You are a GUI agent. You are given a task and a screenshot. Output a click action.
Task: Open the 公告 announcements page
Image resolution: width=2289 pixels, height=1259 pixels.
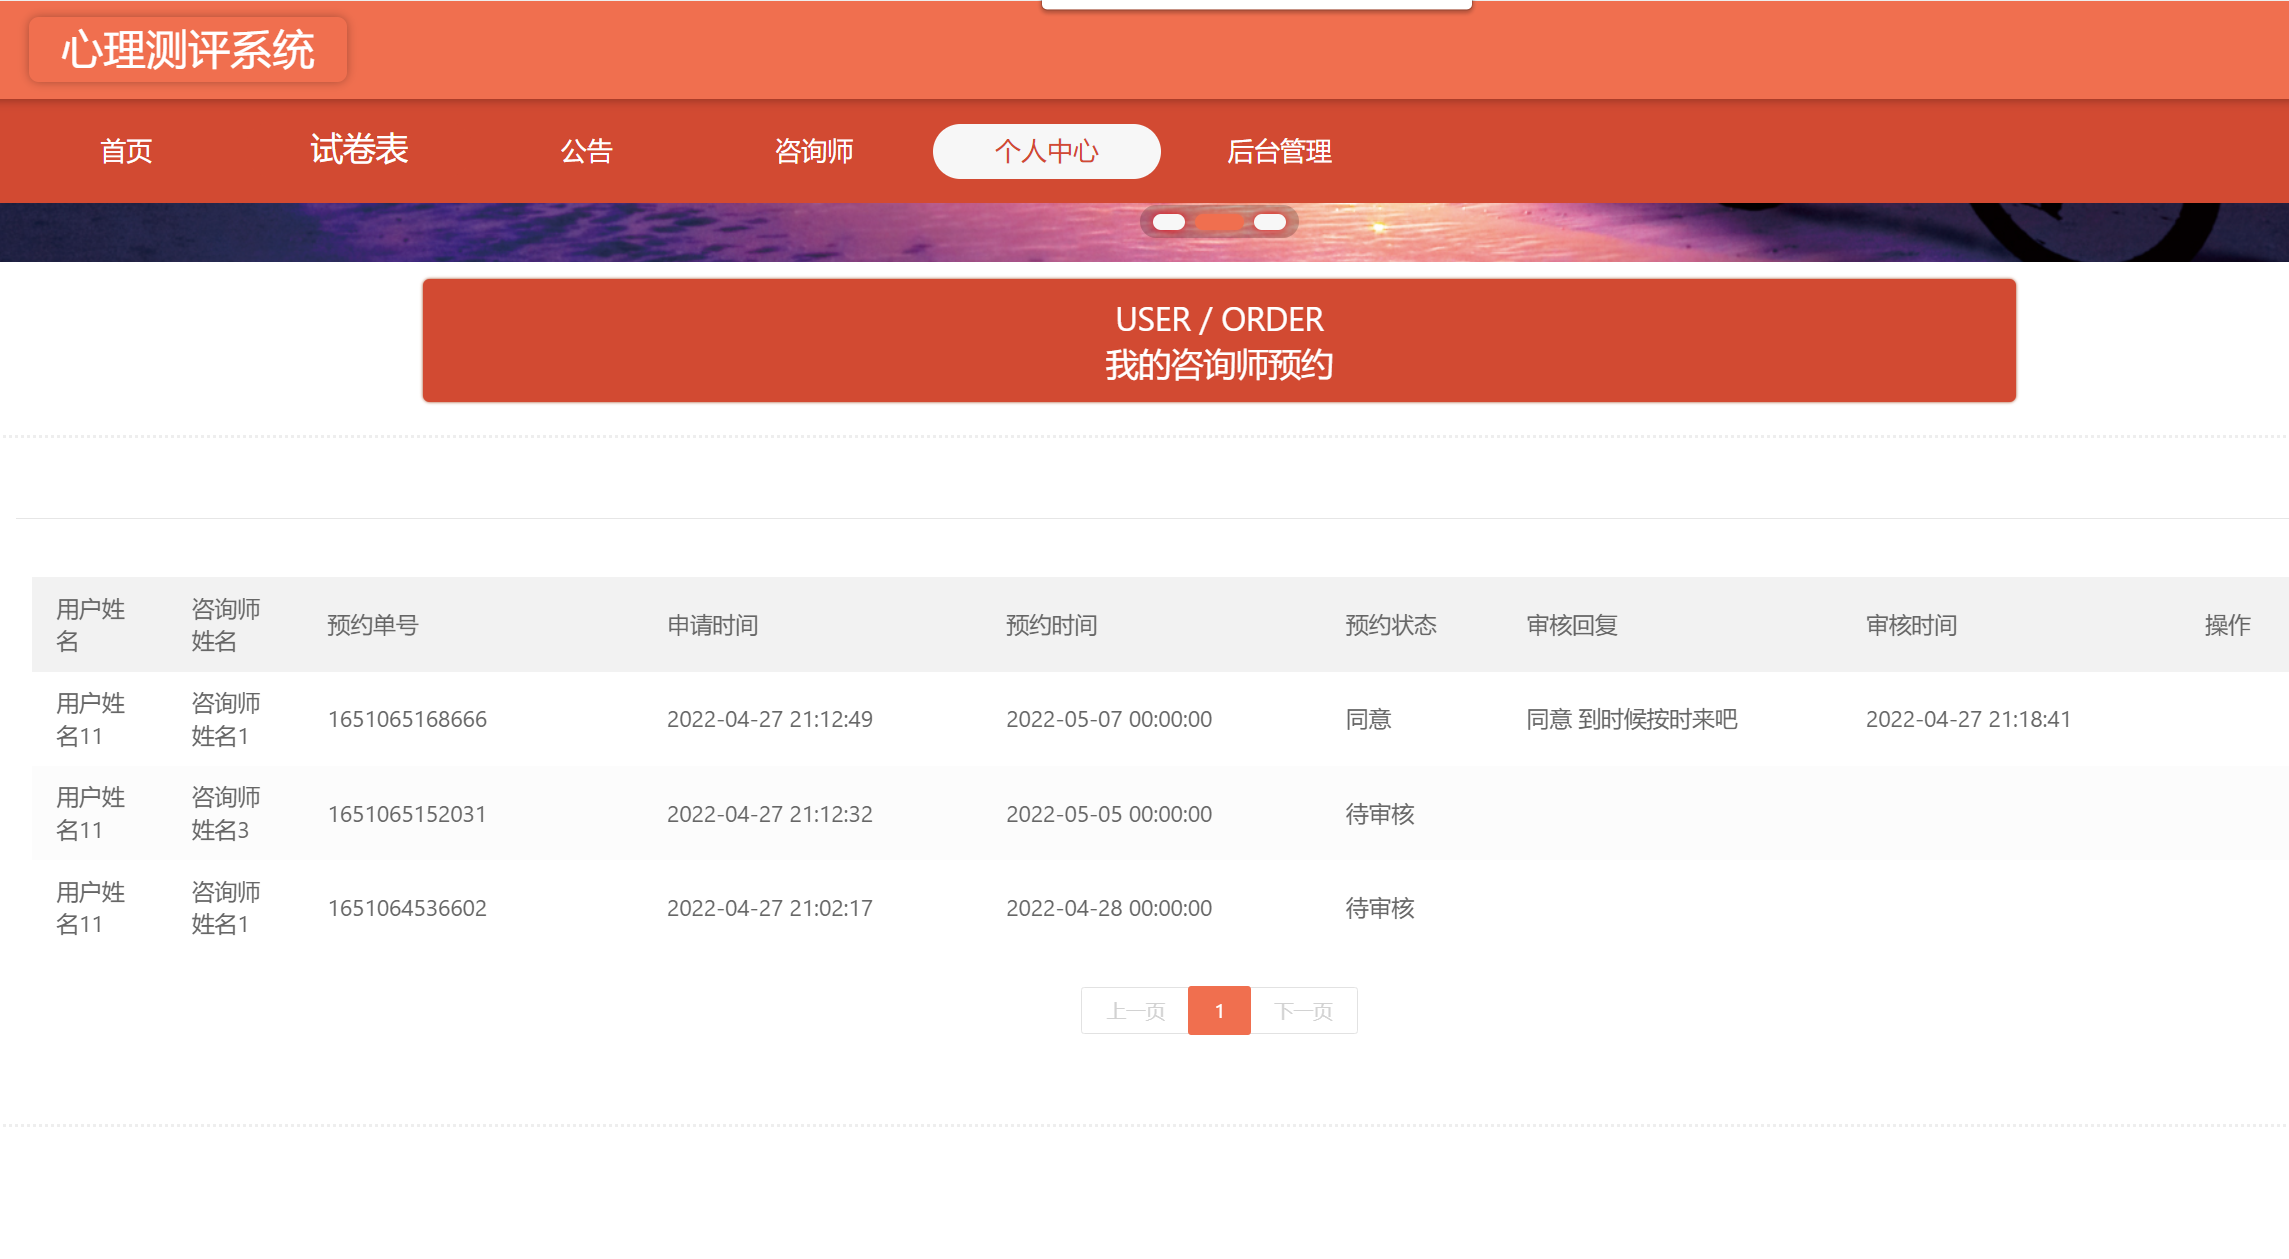coord(588,151)
